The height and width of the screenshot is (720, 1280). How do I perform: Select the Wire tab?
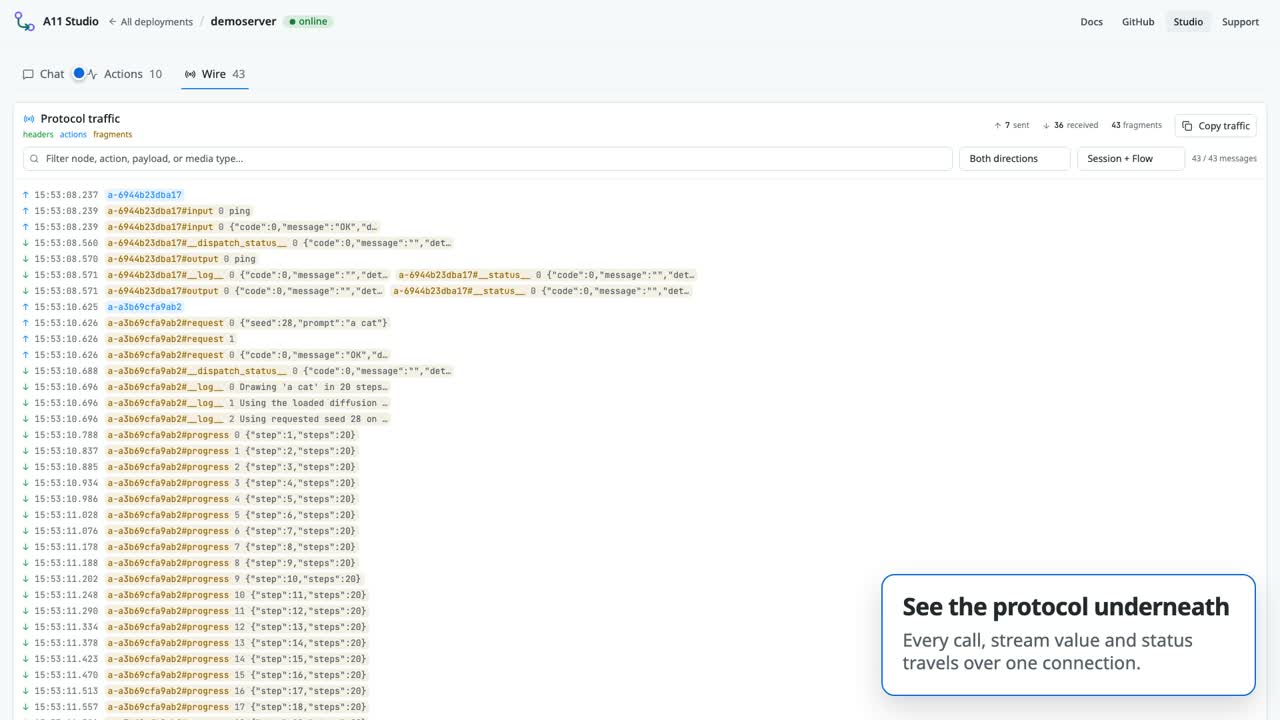[215, 74]
